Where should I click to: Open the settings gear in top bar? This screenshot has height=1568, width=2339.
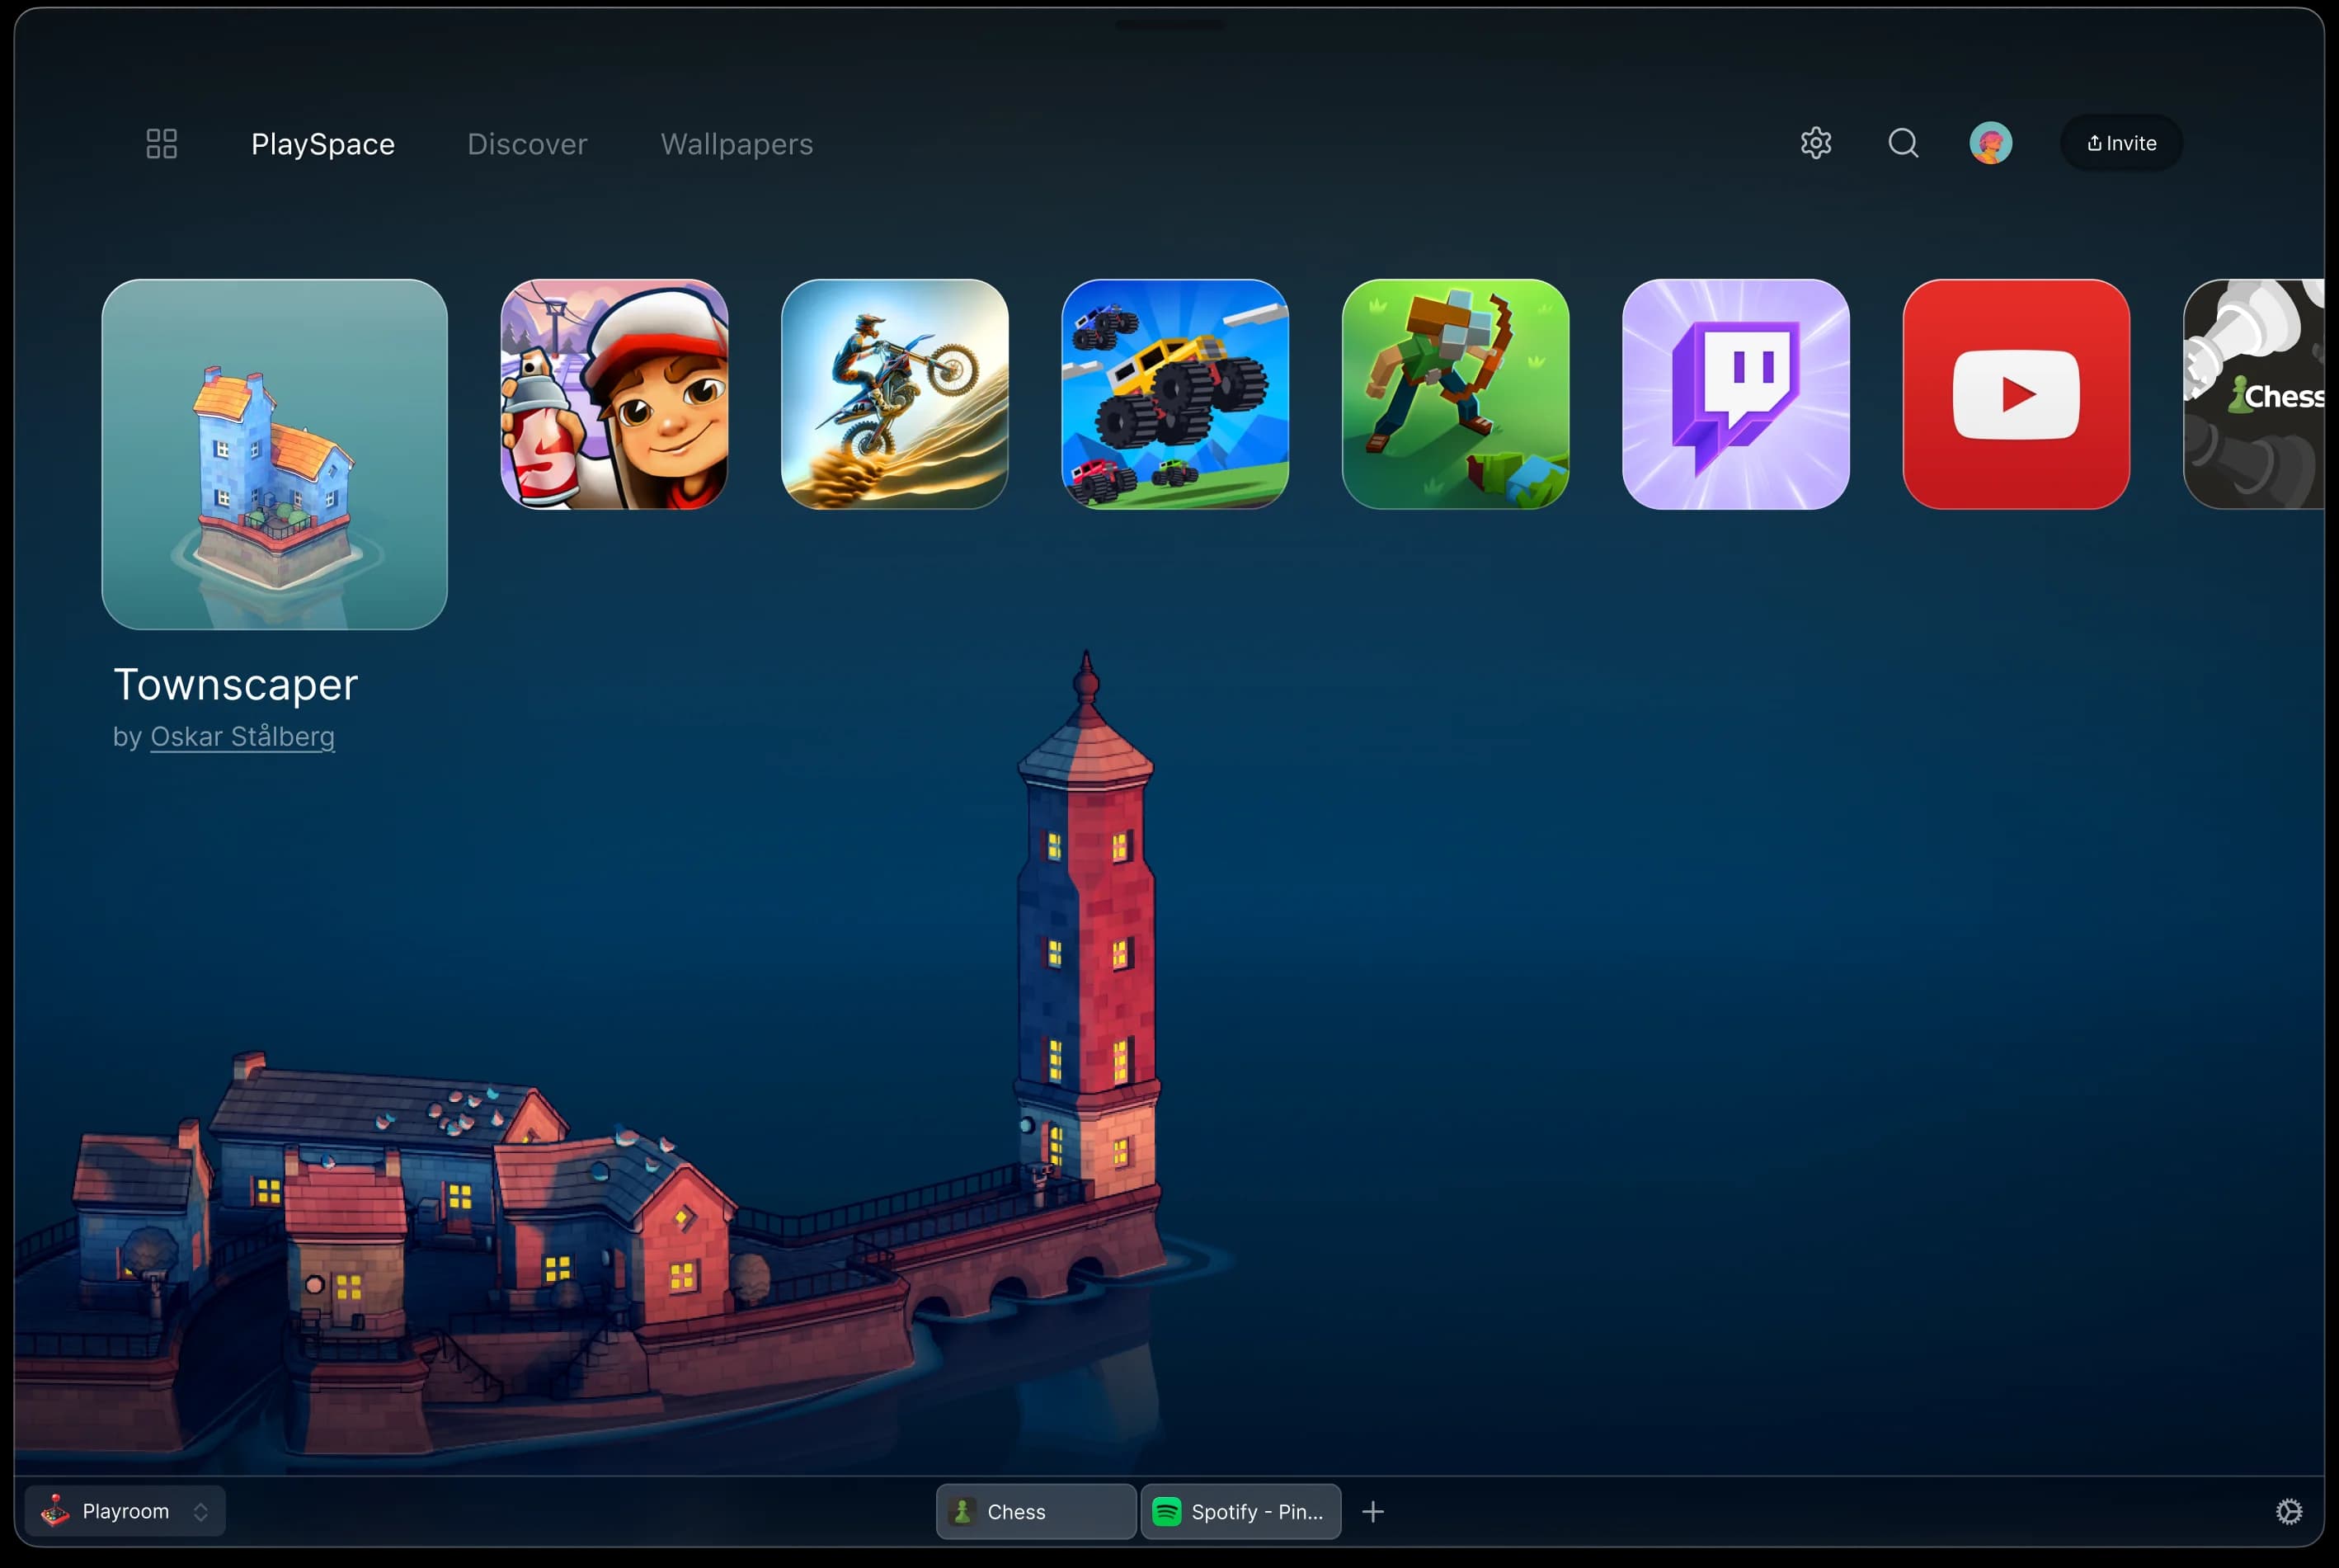point(1815,143)
